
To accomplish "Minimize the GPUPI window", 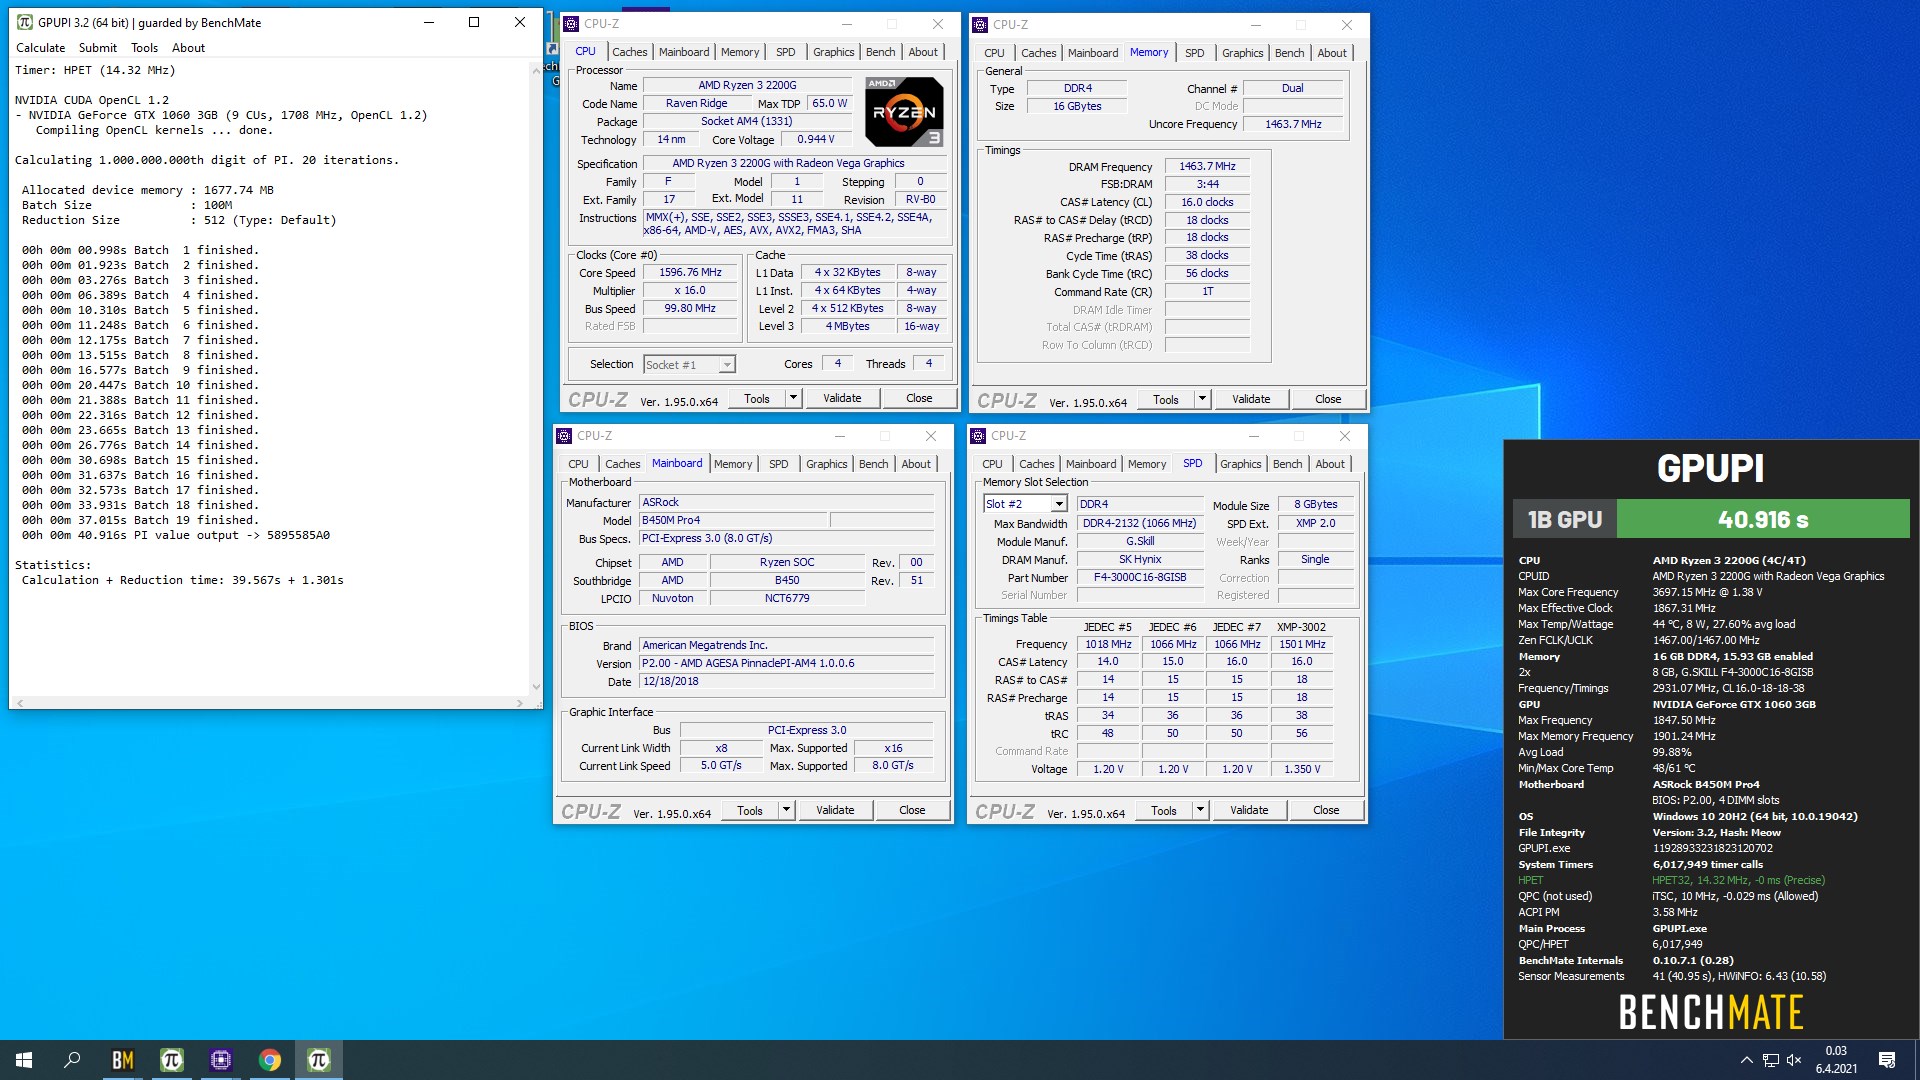I will click(428, 22).
